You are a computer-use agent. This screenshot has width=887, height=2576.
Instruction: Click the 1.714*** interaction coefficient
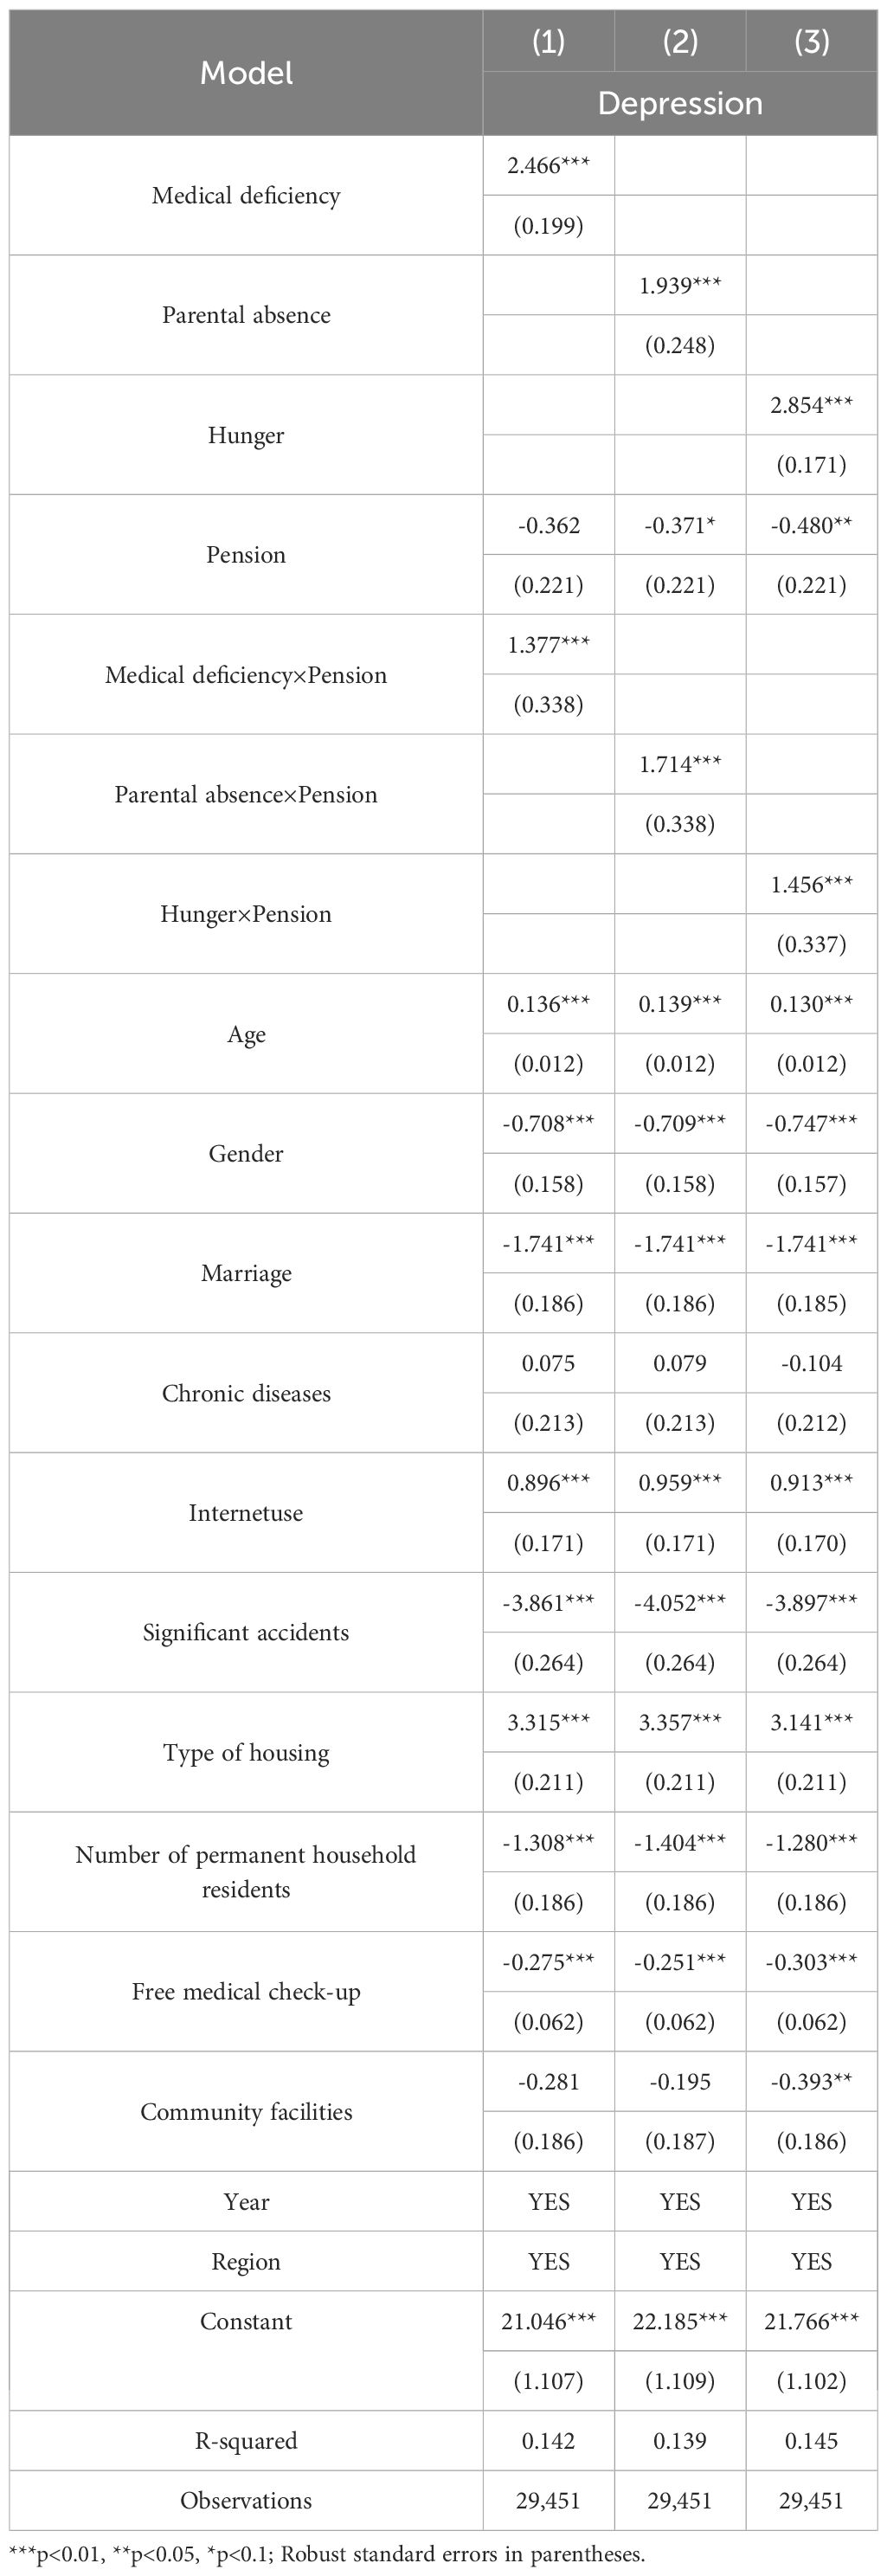tap(680, 764)
